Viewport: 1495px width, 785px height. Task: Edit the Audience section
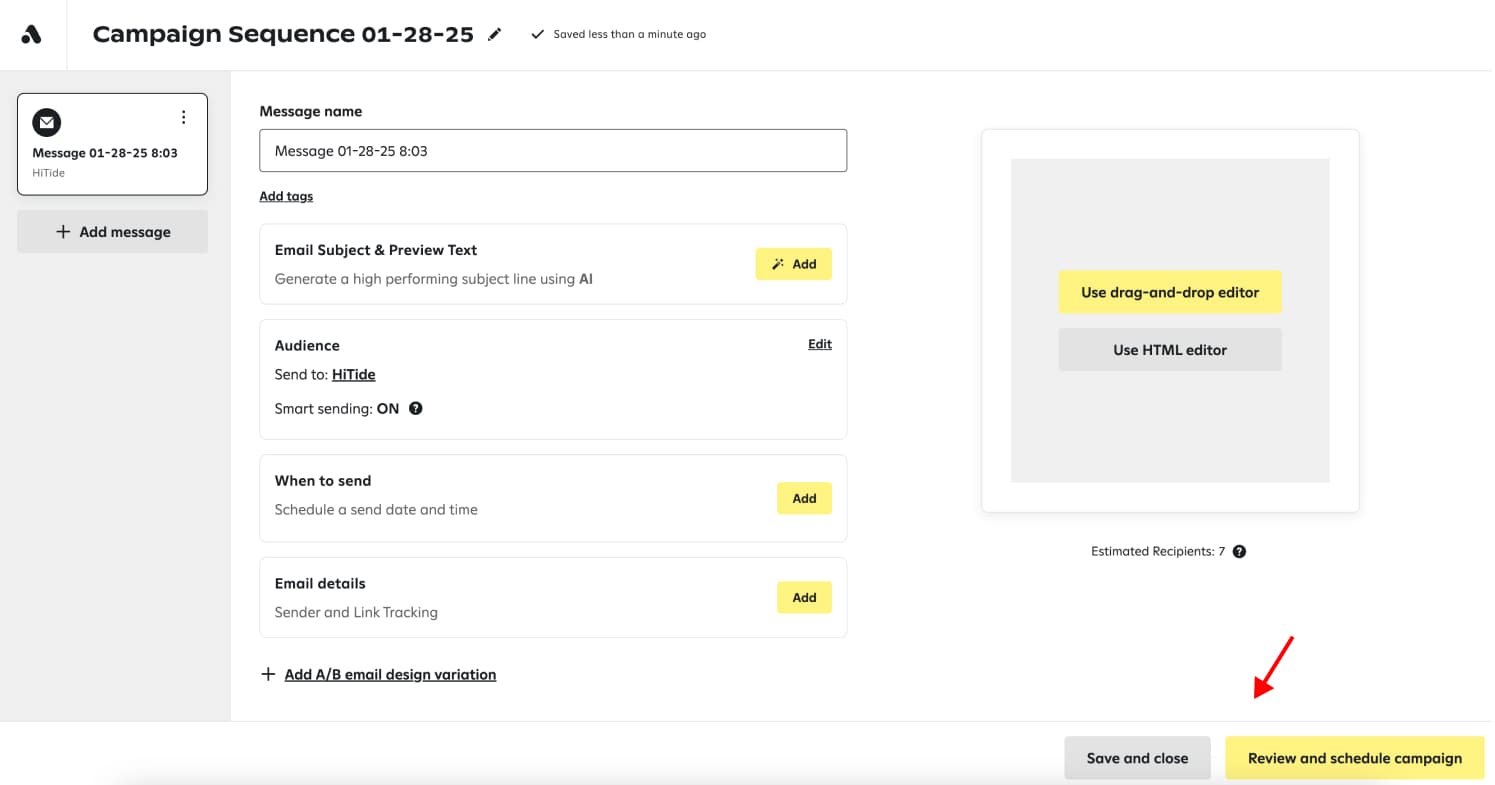click(819, 344)
